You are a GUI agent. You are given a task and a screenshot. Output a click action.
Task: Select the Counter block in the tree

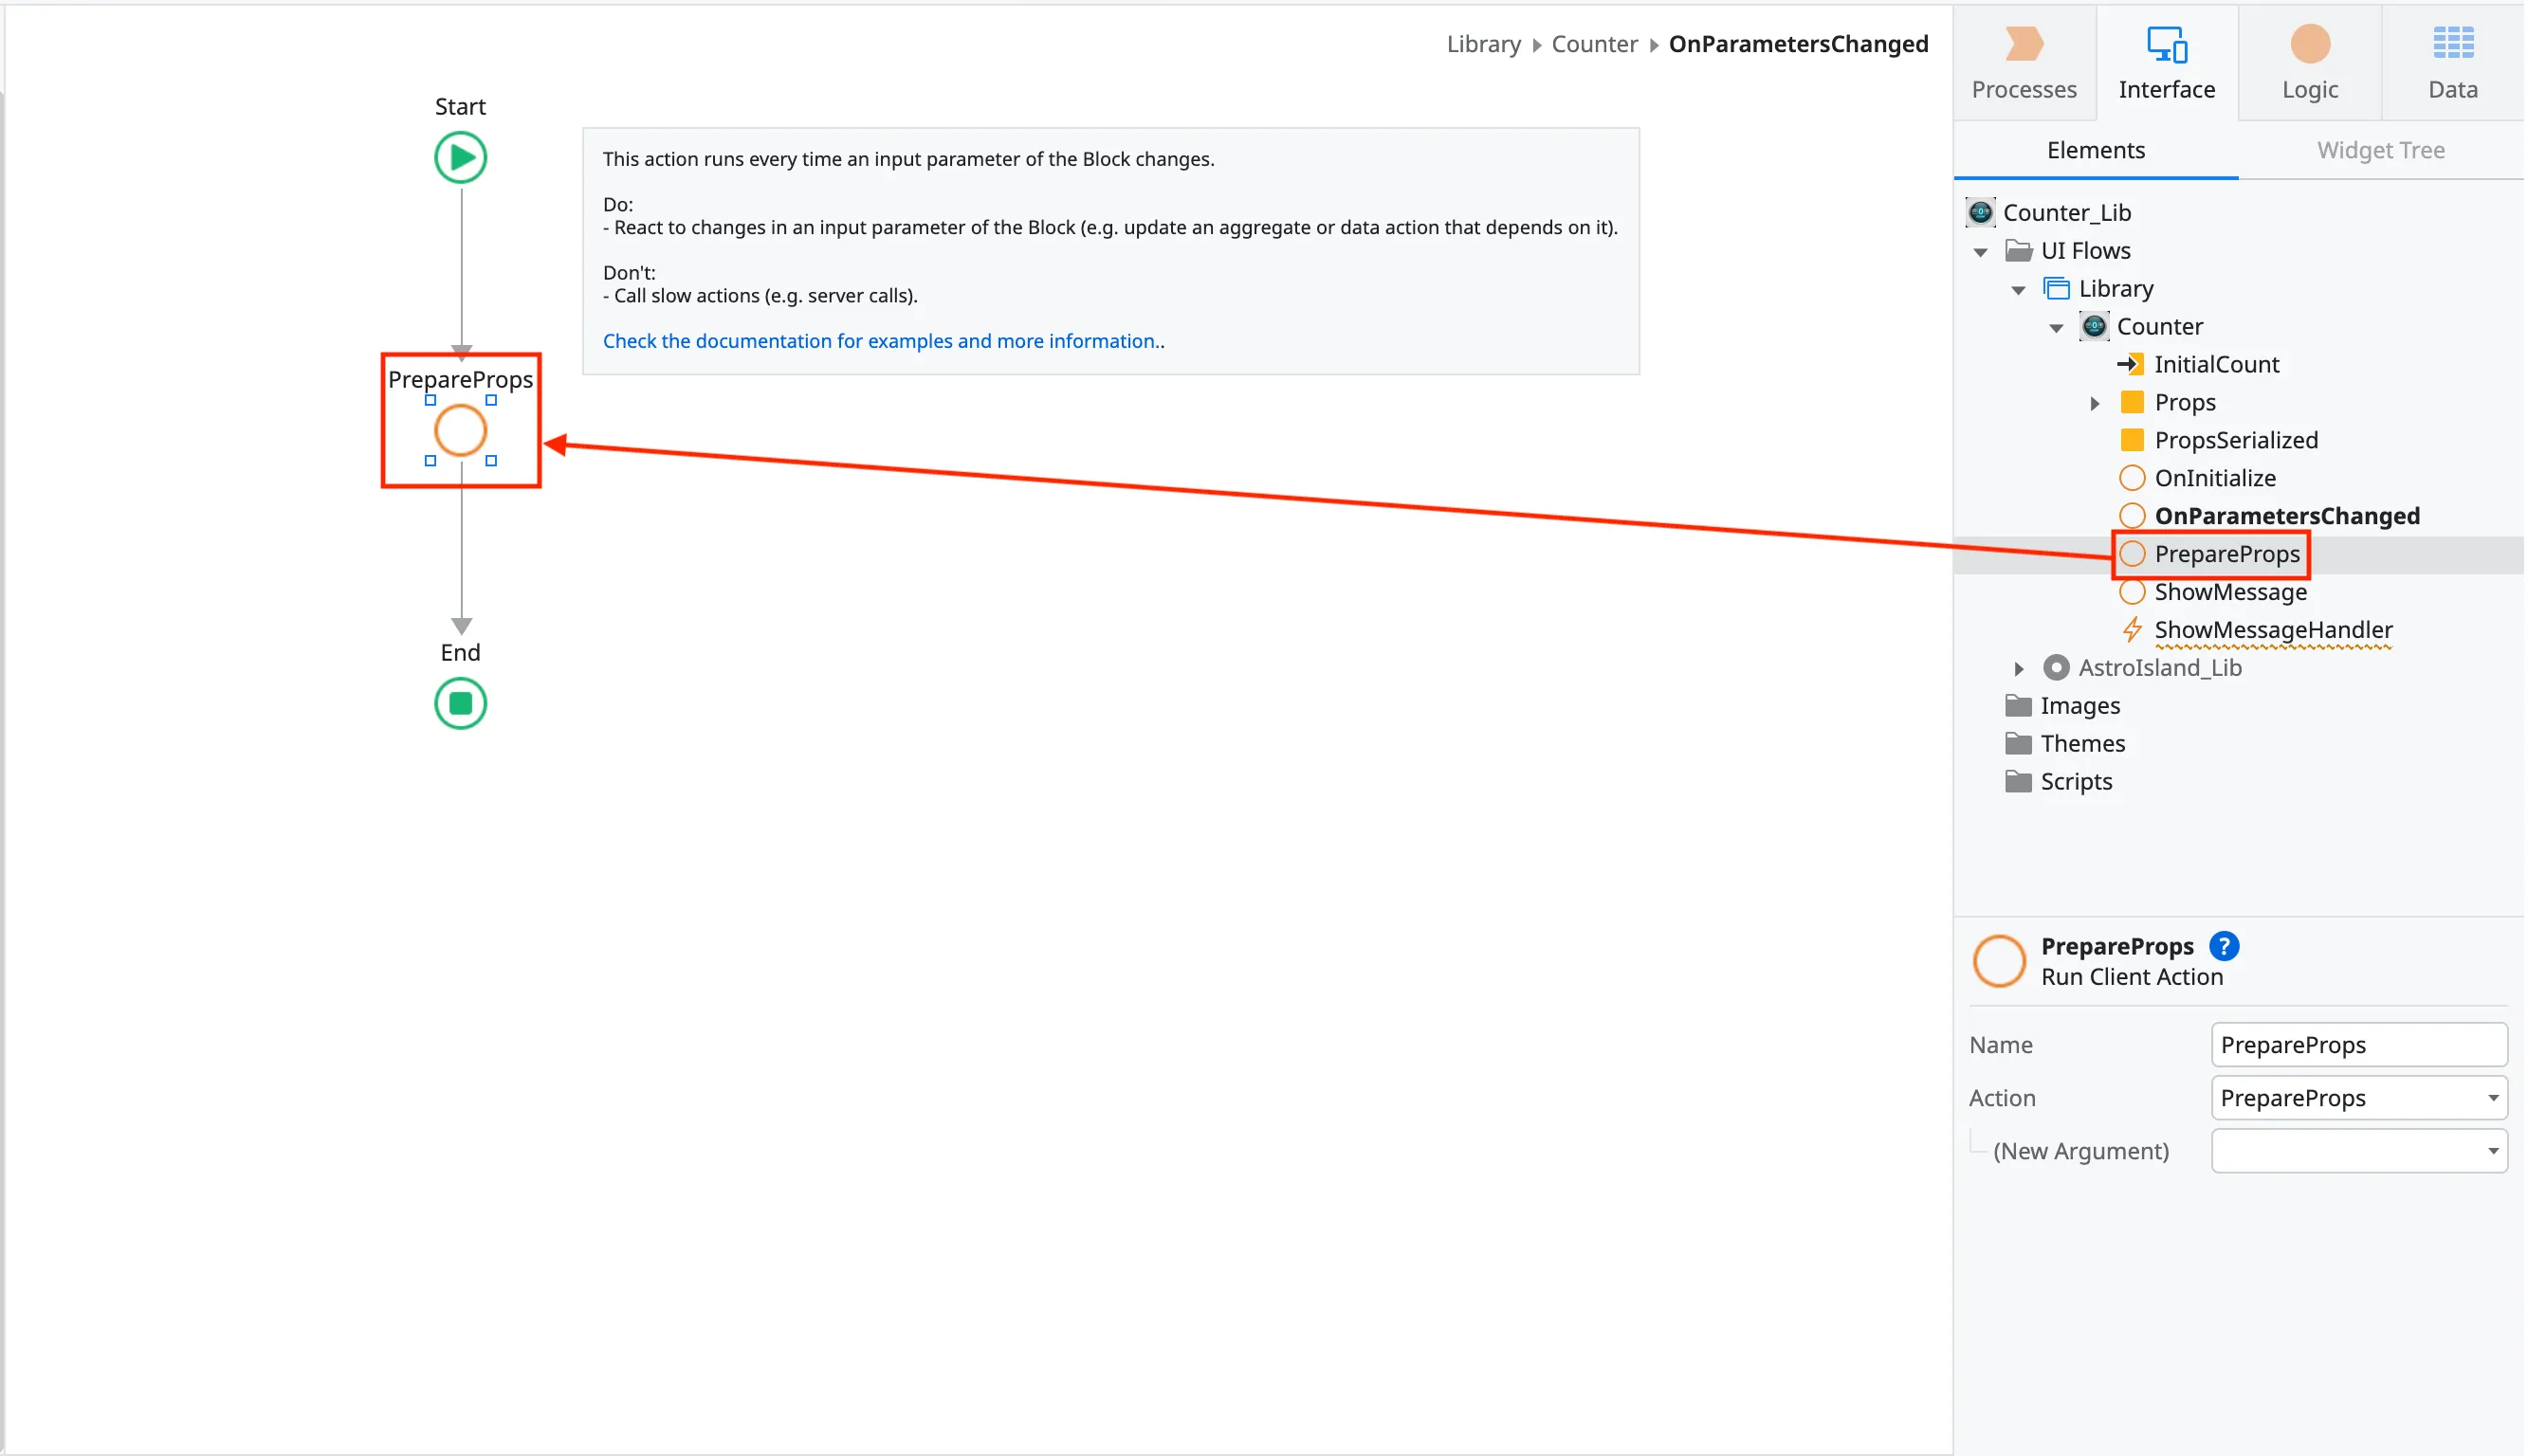pyautogui.click(x=2160, y=326)
